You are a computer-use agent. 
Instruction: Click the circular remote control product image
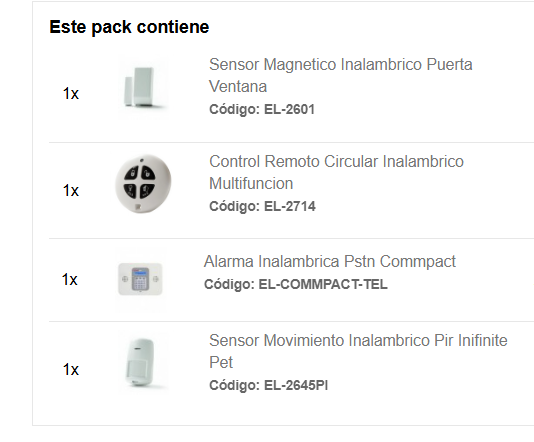[x=143, y=184]
